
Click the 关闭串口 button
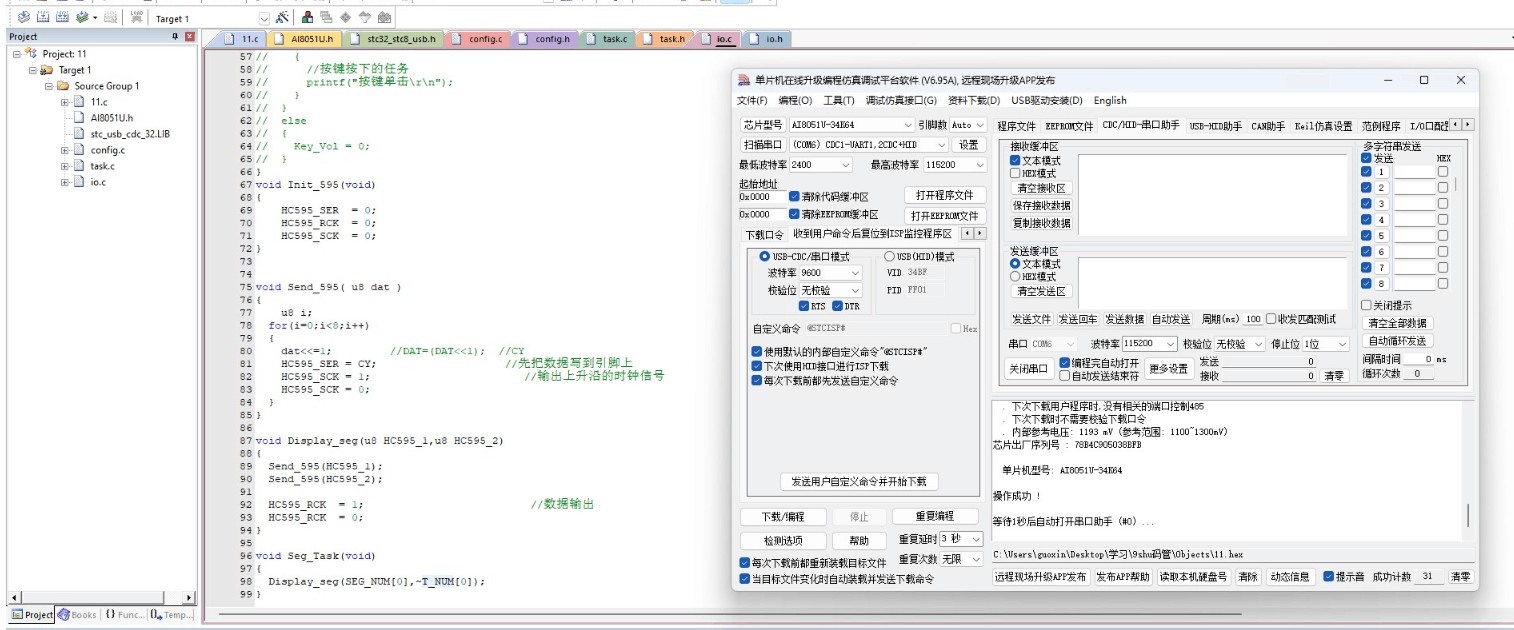[1029, 369]
